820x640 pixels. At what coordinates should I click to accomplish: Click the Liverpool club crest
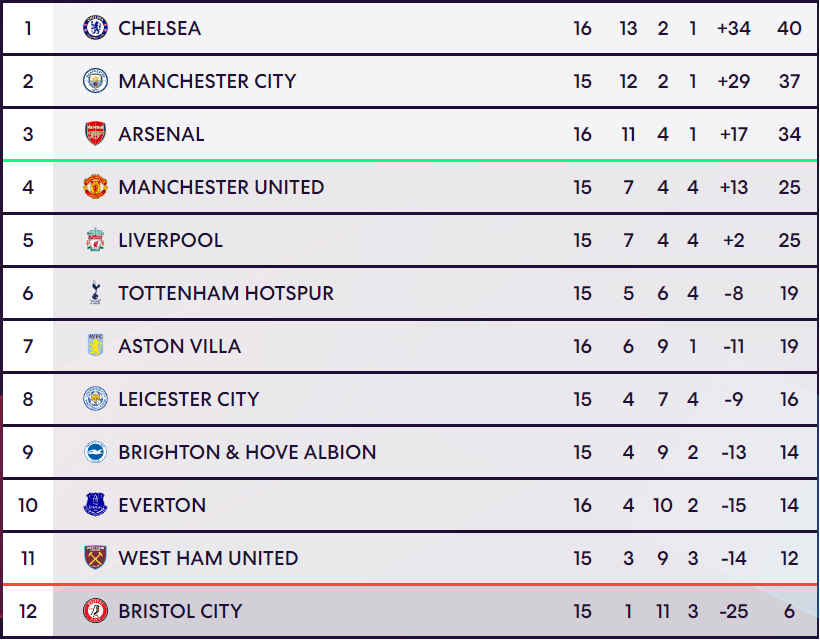pyautogui.click(x=95, y=240)
